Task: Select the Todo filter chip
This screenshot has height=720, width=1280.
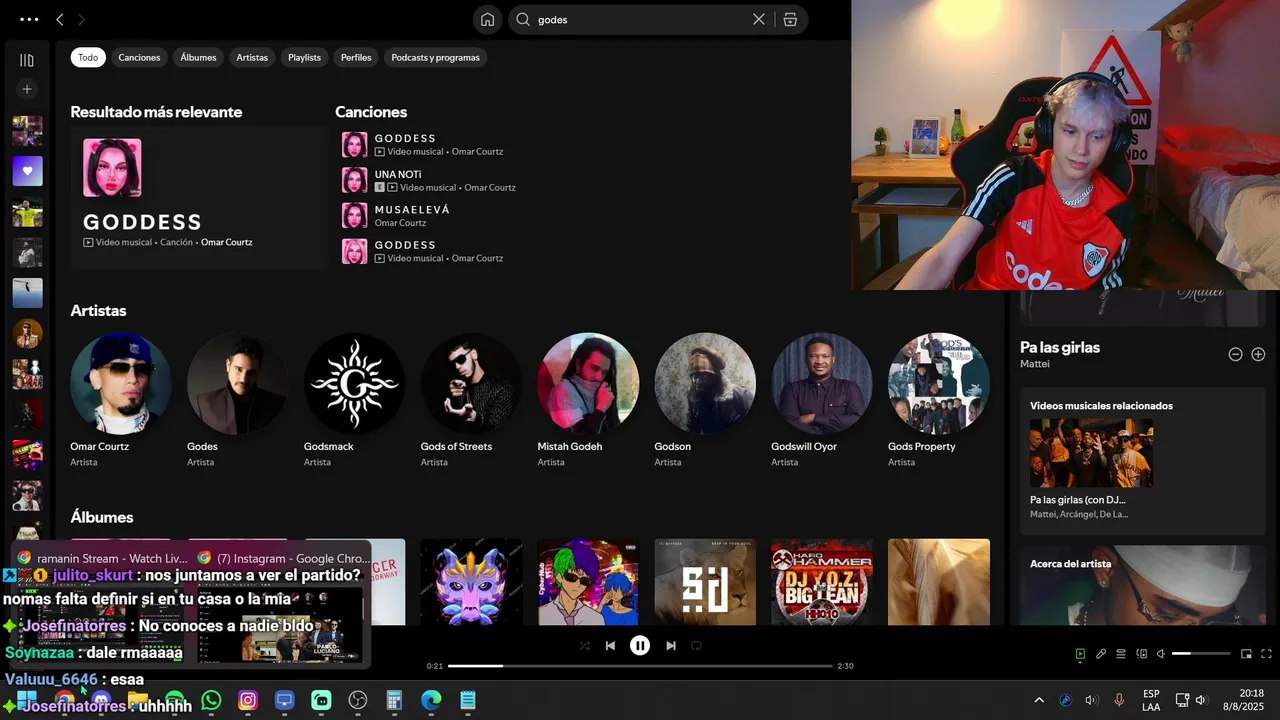Action: 88,57
